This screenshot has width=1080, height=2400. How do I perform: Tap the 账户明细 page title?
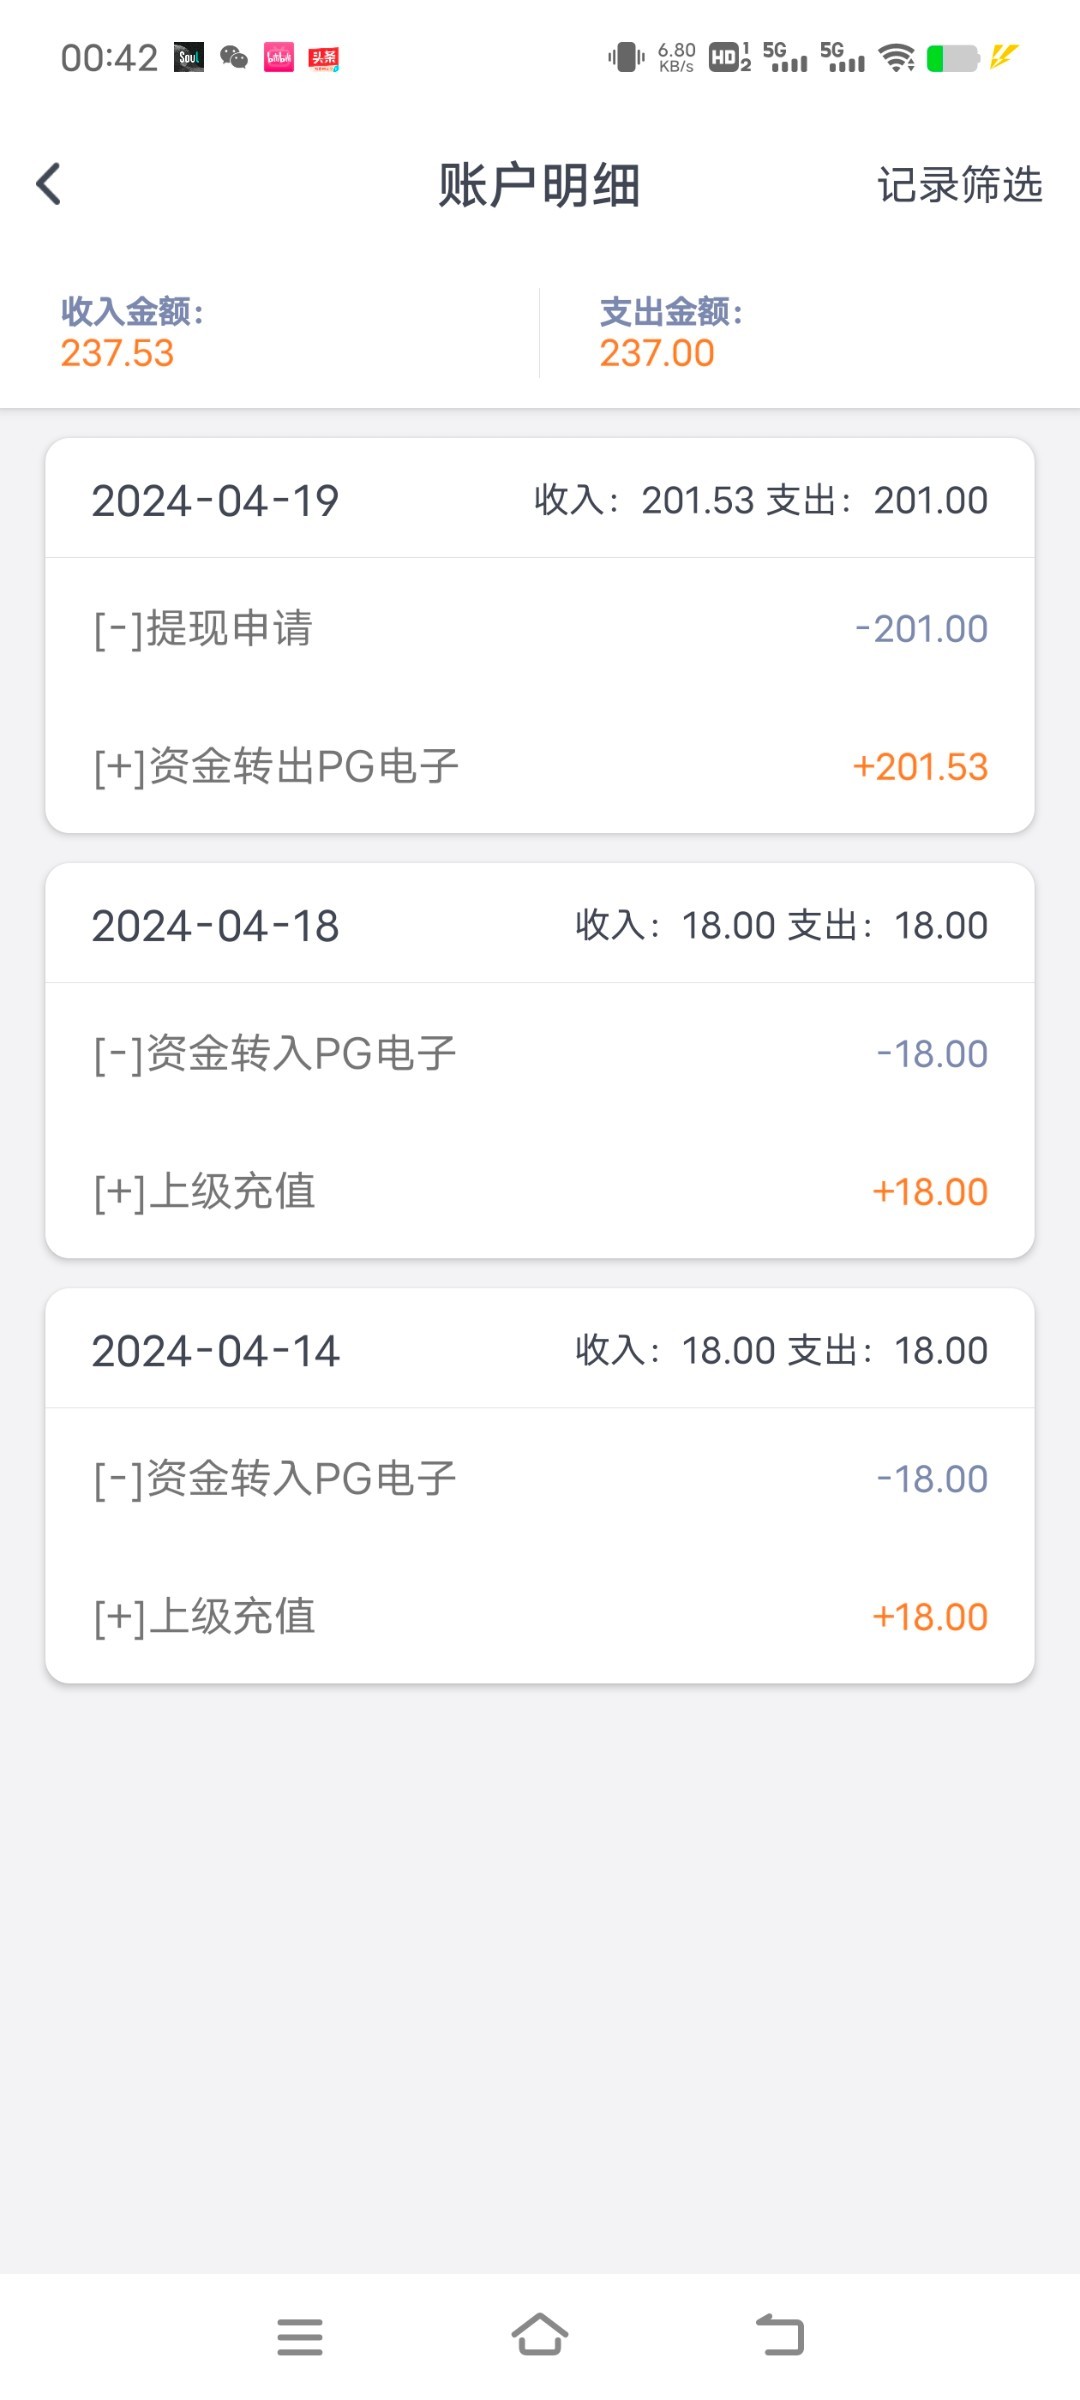[x=539, y=186]
